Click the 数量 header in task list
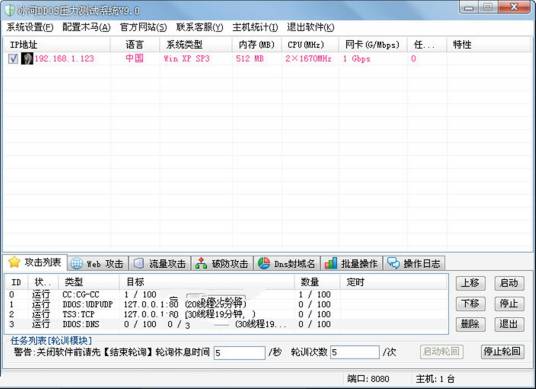Viewport: 536px width, 389px height. [x=317, y=282]
